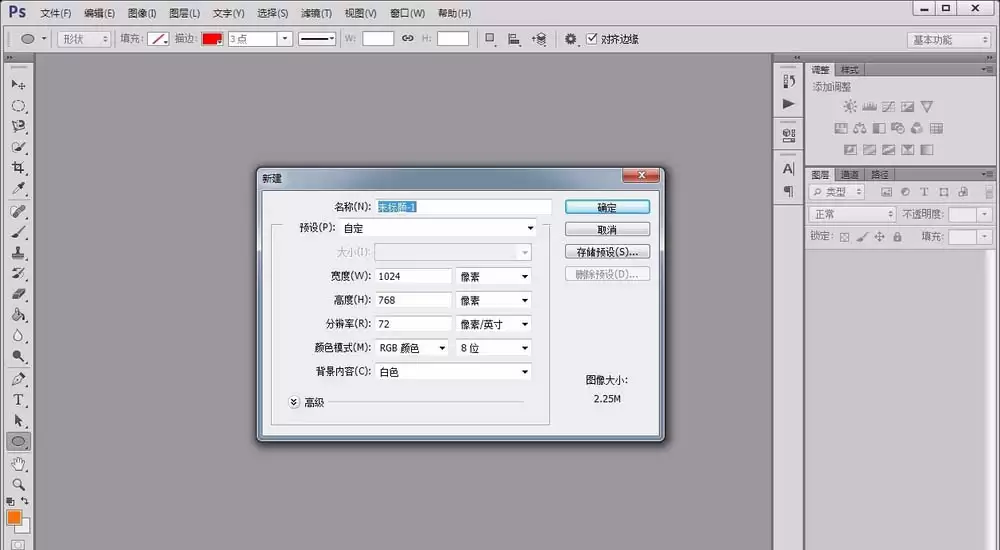The height and width of the screenshot is (550, 1000).
Task: Select the Path Selection tool
Action: click(x=18, y=420)
